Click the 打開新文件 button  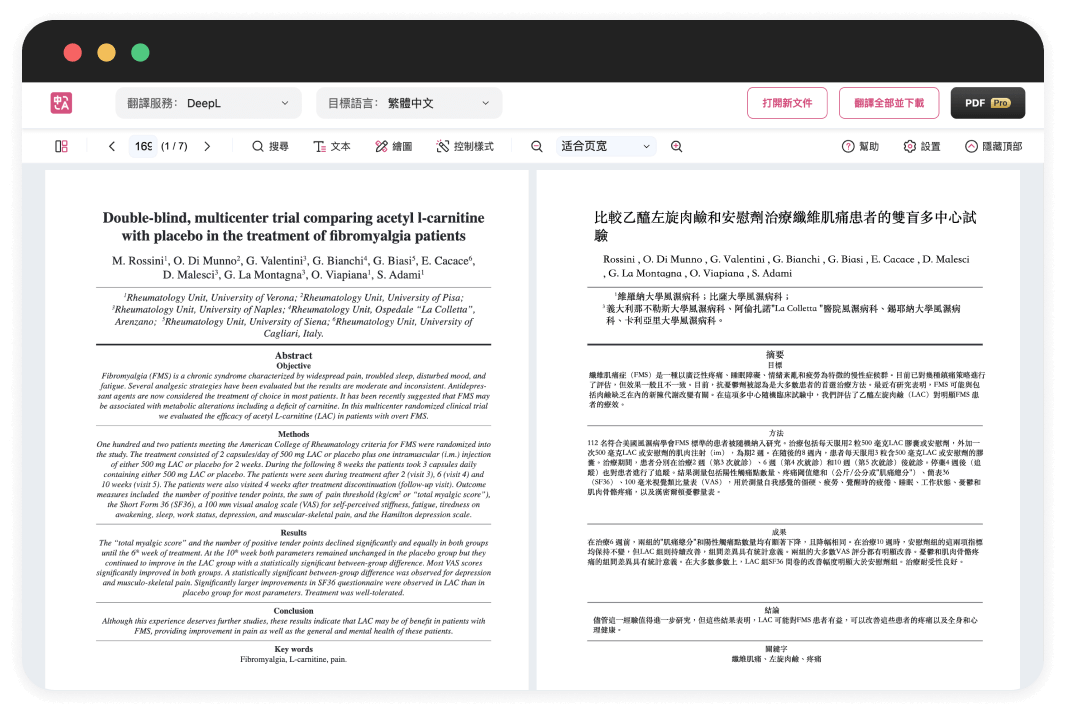coord(787,103)
